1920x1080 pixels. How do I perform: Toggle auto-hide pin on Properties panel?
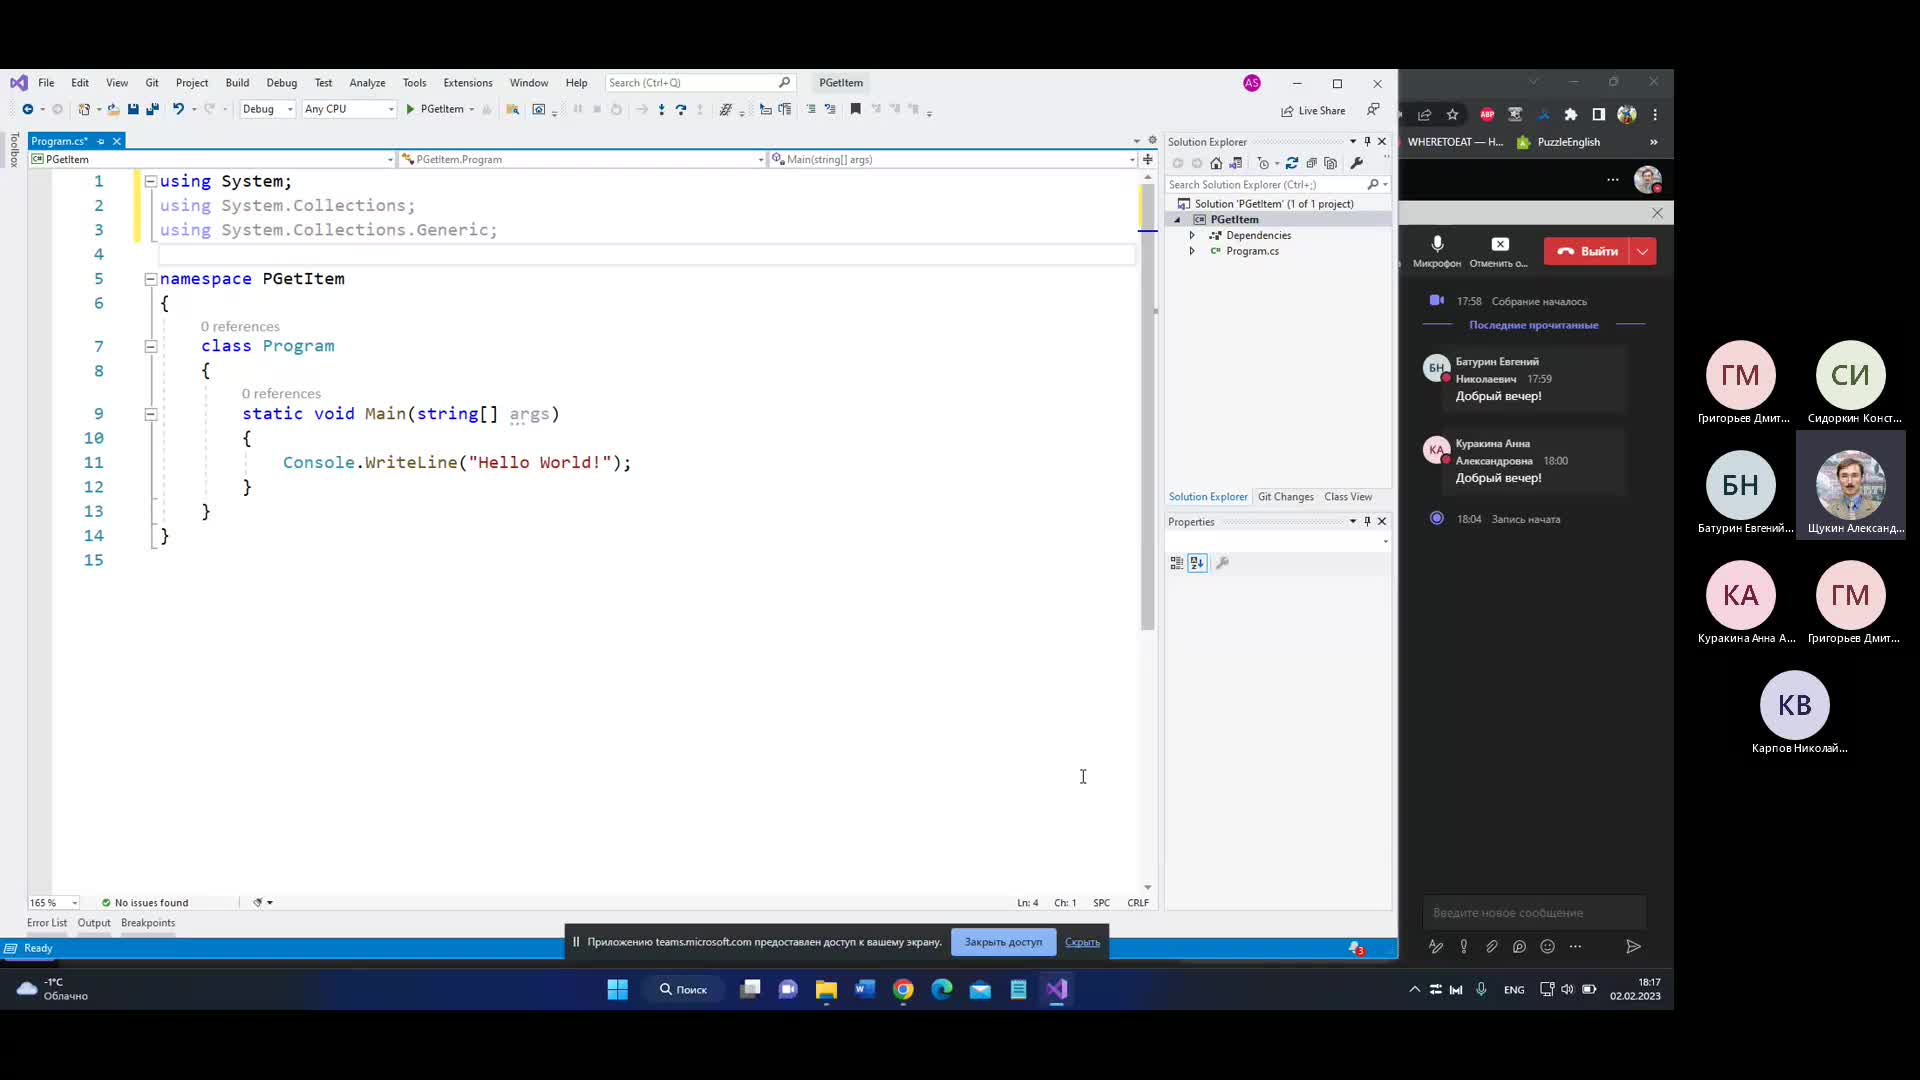[1367, 521]
